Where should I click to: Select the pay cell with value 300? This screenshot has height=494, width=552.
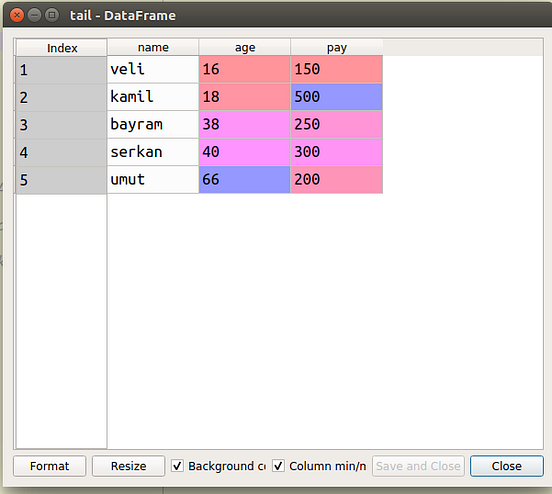(337, 152)
